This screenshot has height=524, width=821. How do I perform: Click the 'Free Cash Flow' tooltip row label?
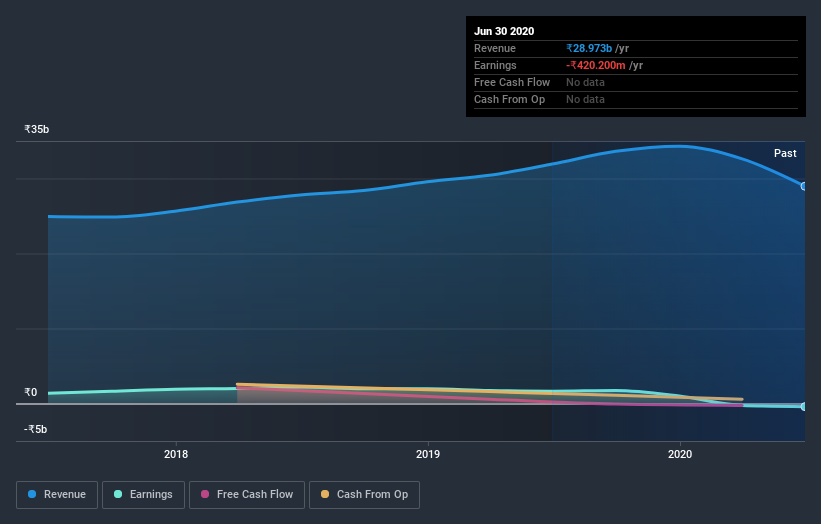point(512,82)
